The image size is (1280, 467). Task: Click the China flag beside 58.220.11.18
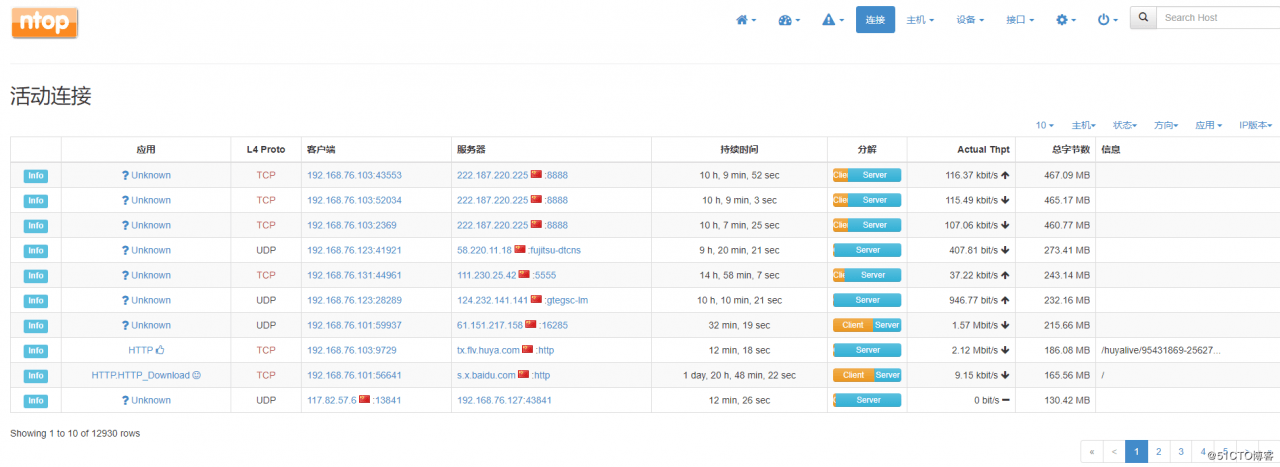(x=521, y=250)
